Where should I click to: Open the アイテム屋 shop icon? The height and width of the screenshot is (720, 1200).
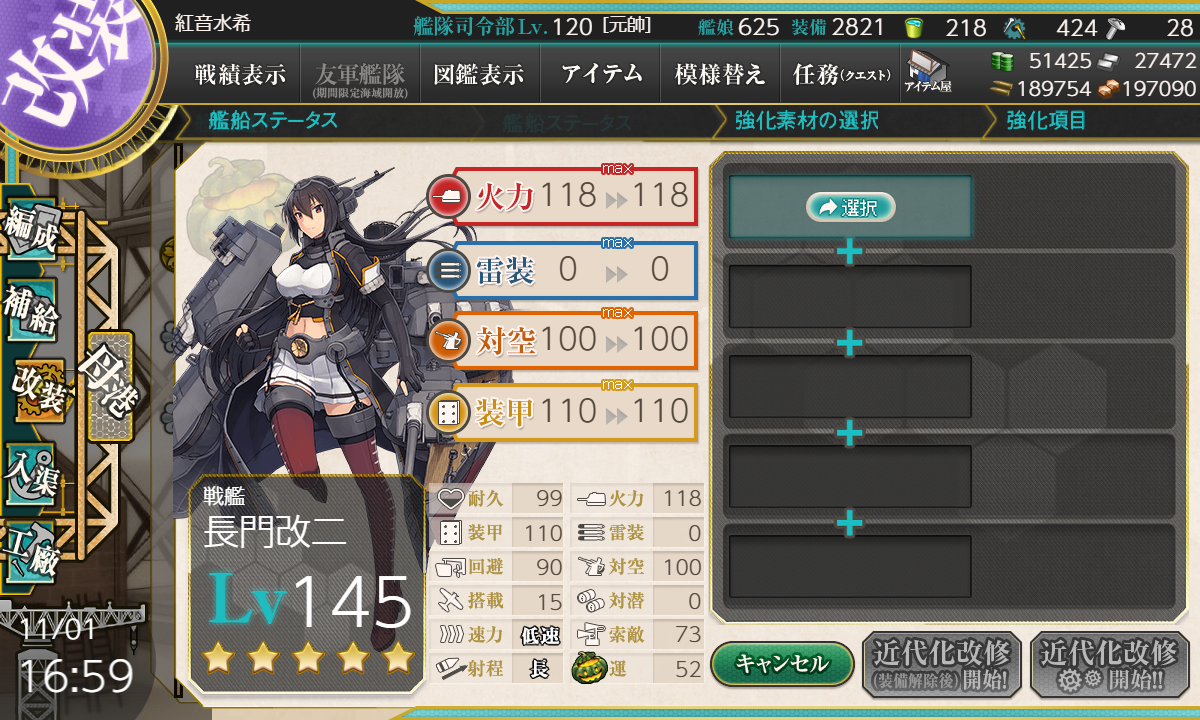(x=928, y=71)
